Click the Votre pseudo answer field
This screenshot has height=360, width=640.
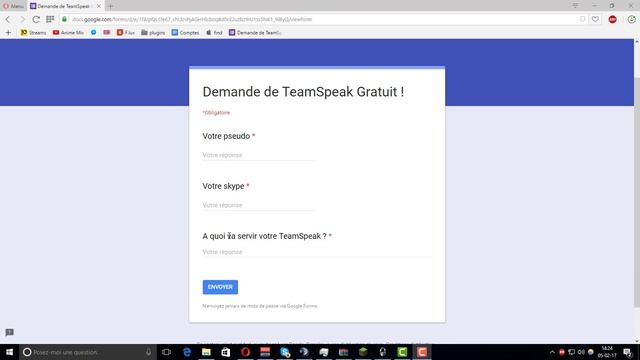tap(259, 155)
